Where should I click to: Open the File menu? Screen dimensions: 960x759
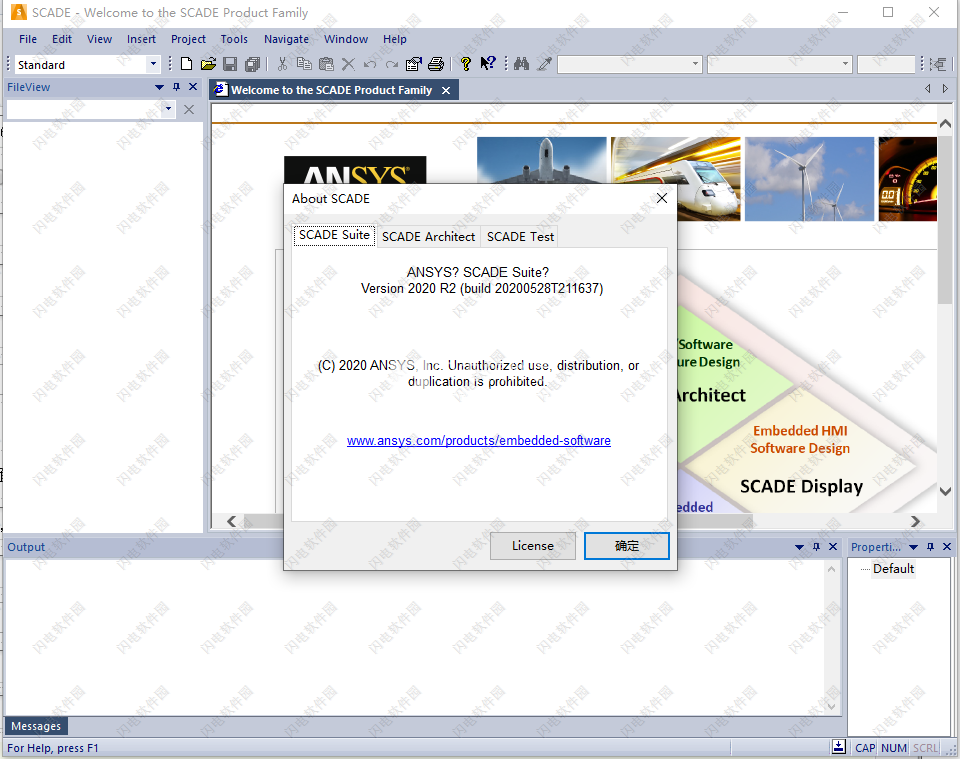coord(28,39)
